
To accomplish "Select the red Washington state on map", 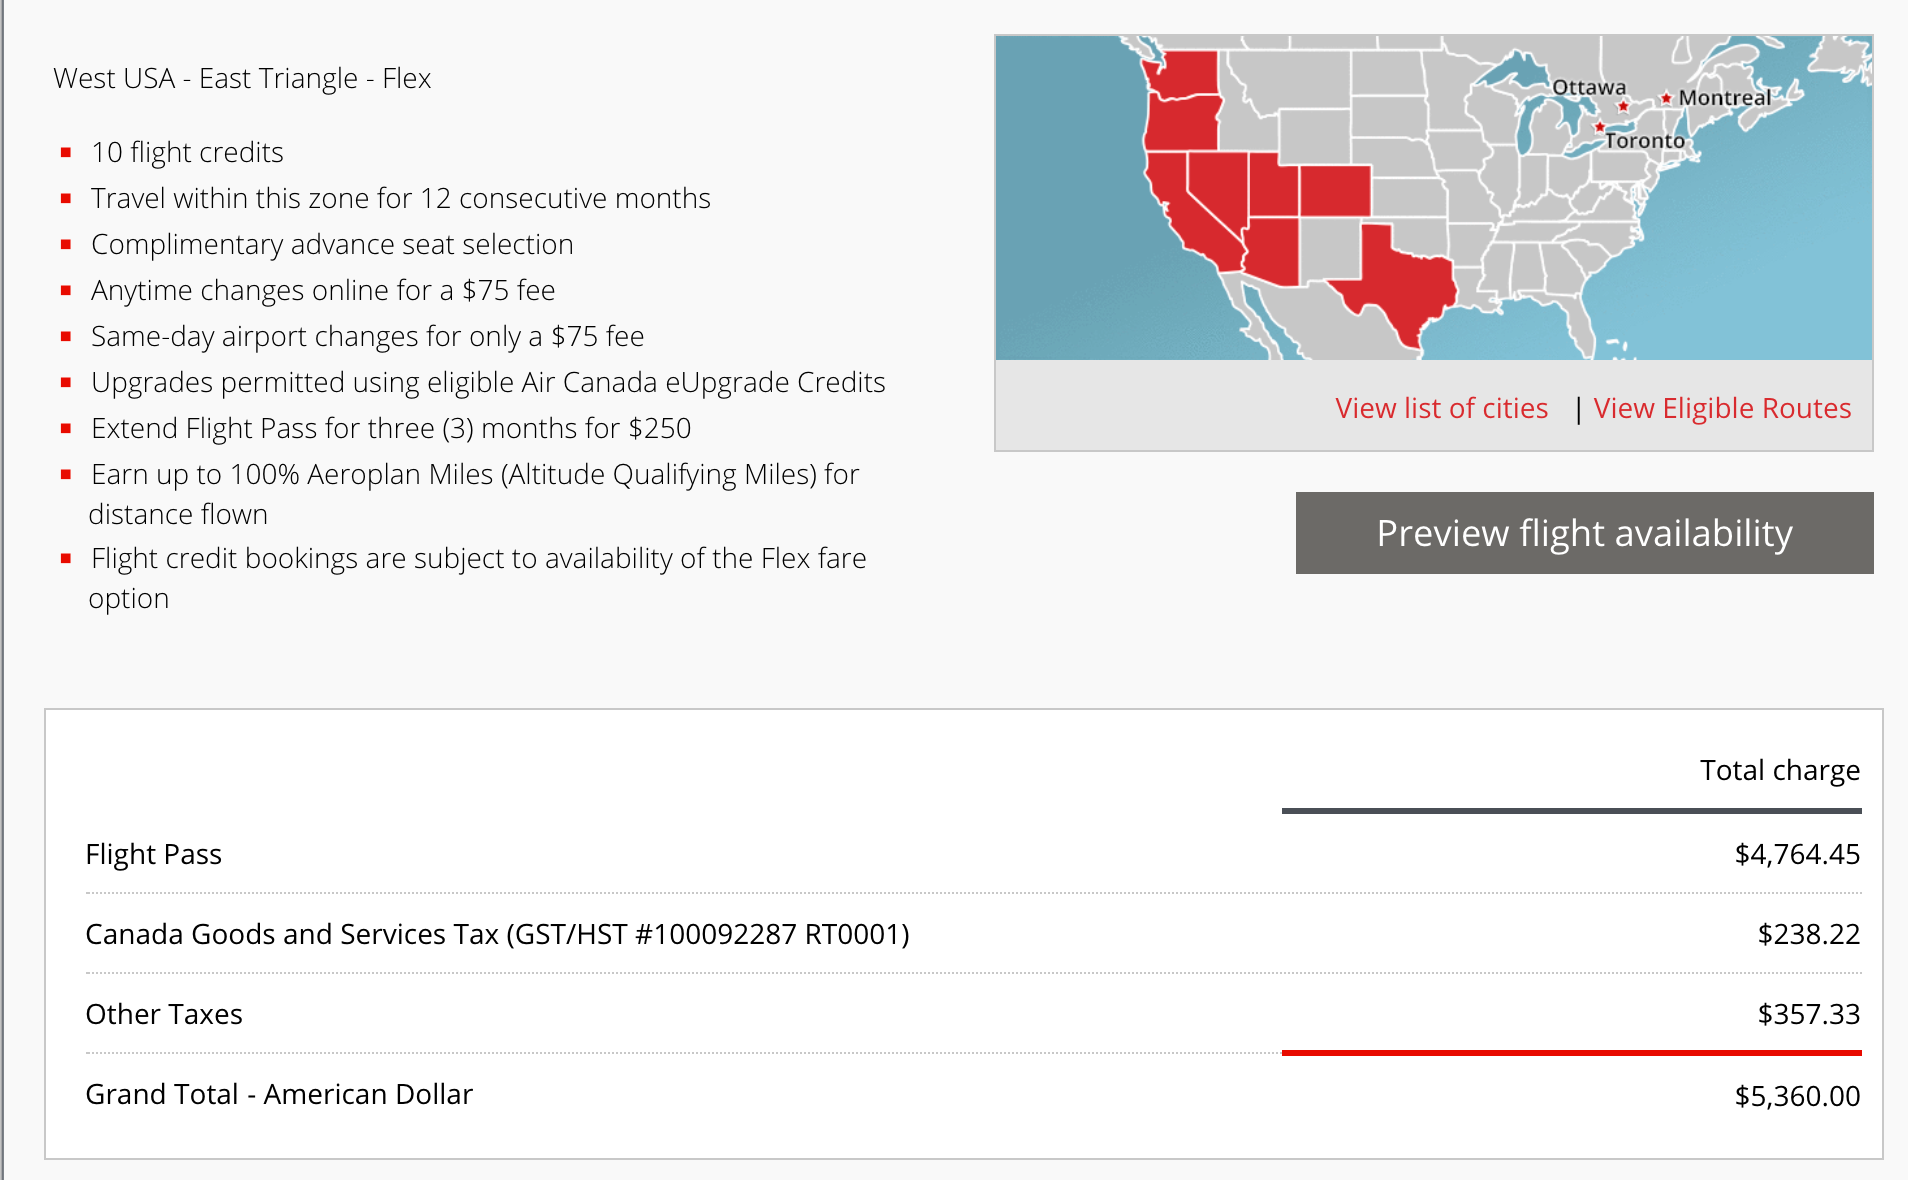I will (x=1185, y=75).
